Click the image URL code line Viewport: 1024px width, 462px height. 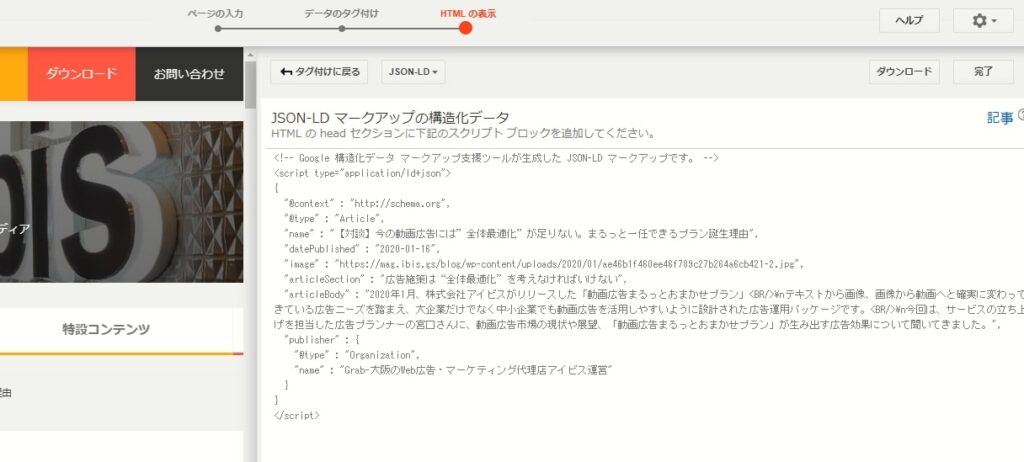(x=542, y=264)
